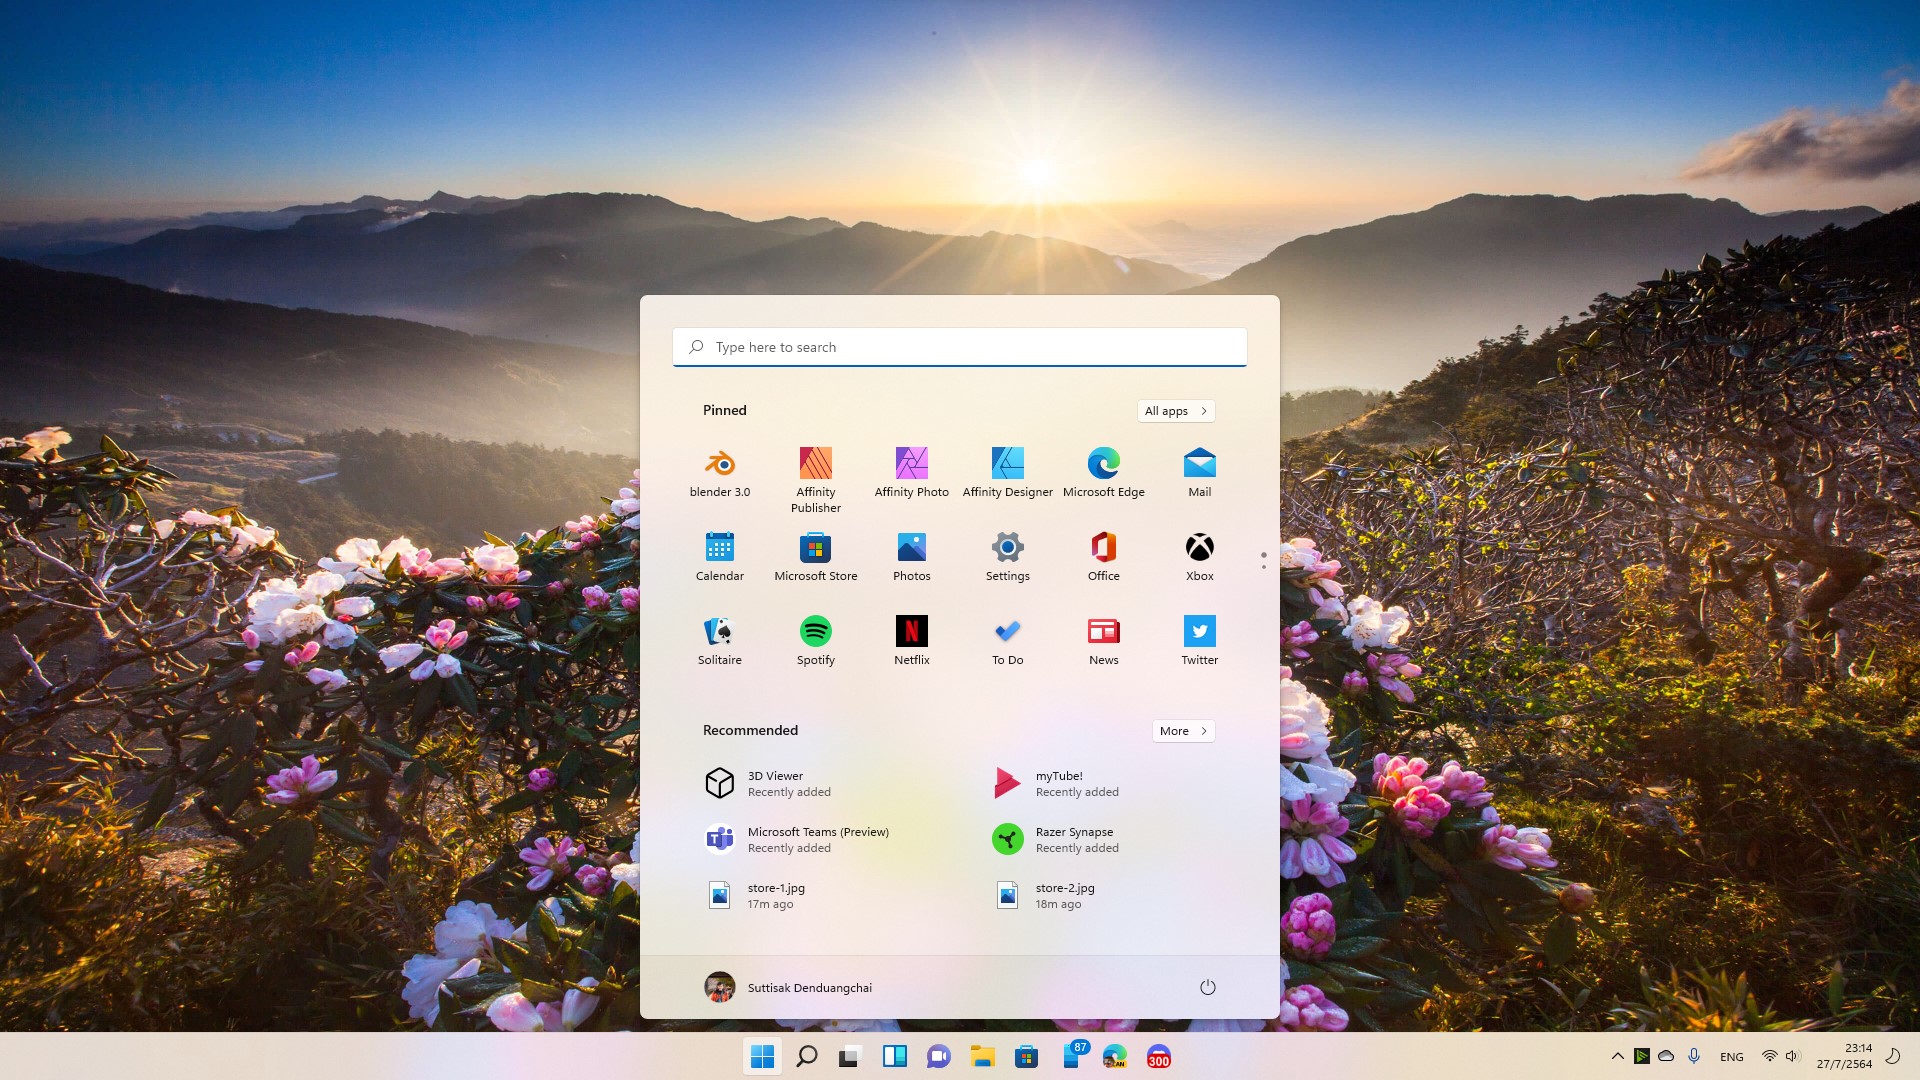
Task: Open OneDrive cloud tray icon
Action: [x=1666, y=1056]
